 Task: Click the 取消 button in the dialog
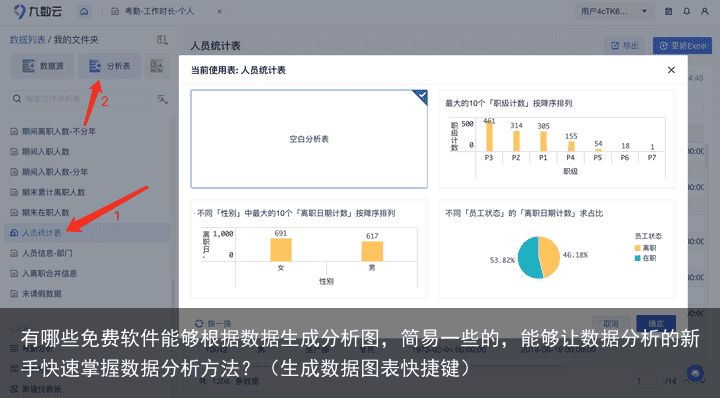tap(611, 324)
